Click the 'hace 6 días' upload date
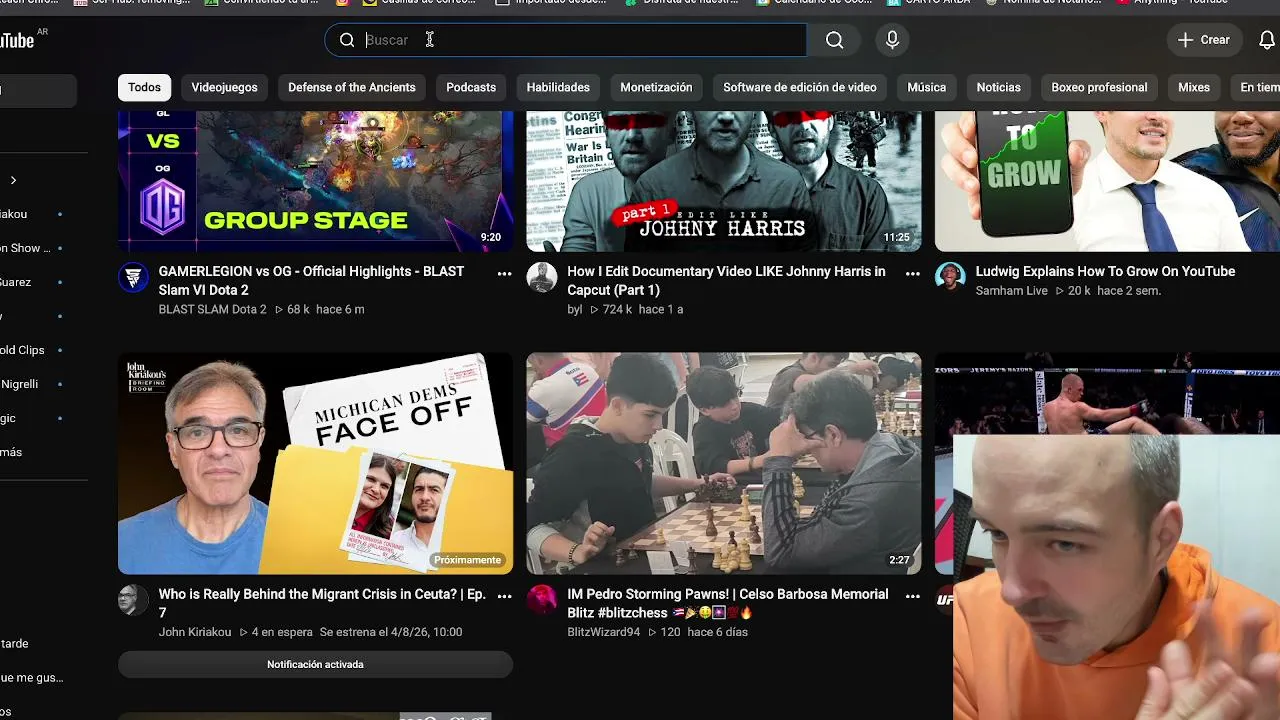 tap(716, 633)
